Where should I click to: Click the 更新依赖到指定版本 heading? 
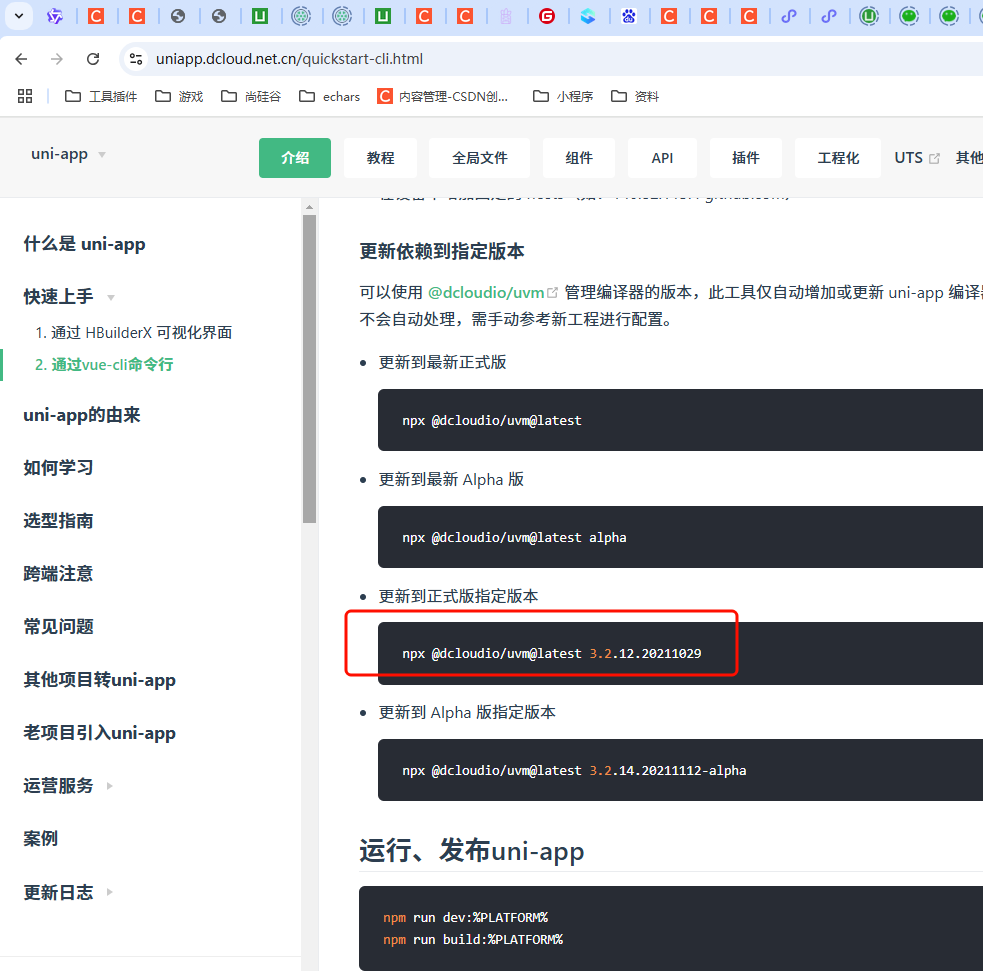tap(442, 251)
